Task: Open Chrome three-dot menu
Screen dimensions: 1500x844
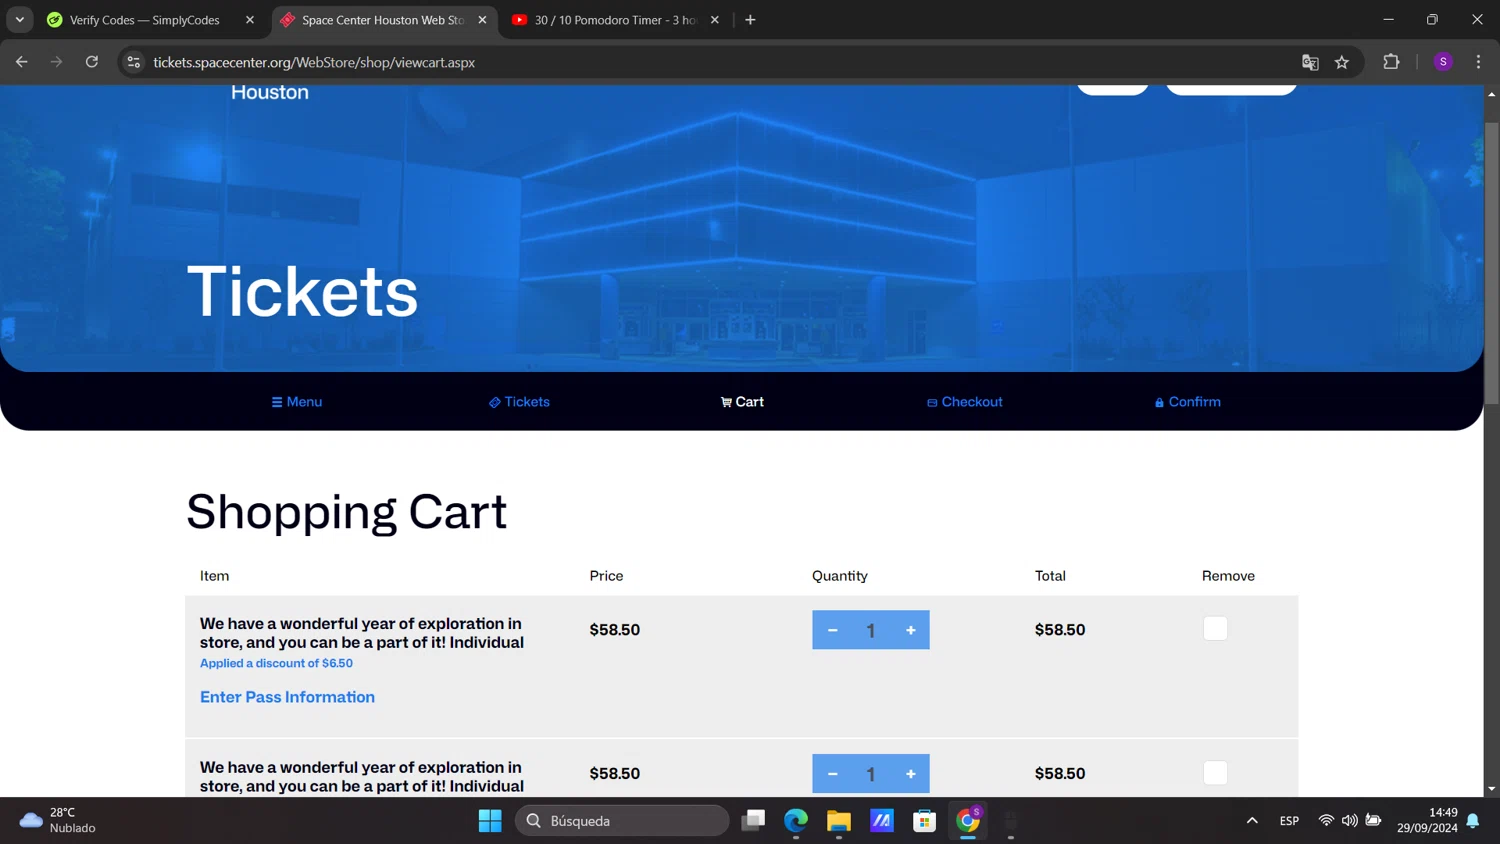Action: pos(1478,62)
